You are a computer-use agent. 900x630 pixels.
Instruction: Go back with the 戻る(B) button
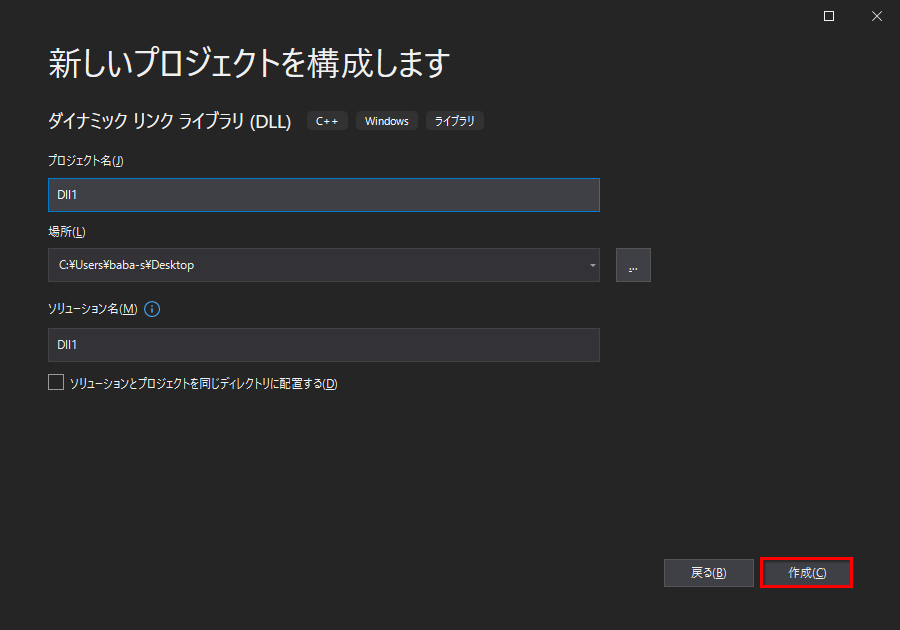point(708,573)
